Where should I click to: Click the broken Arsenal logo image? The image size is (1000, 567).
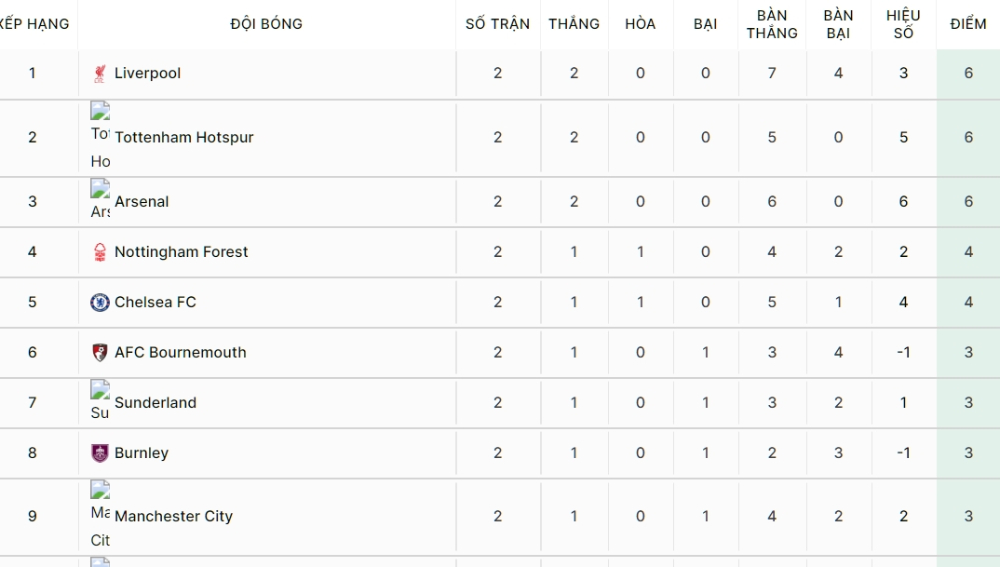[100, 201]
